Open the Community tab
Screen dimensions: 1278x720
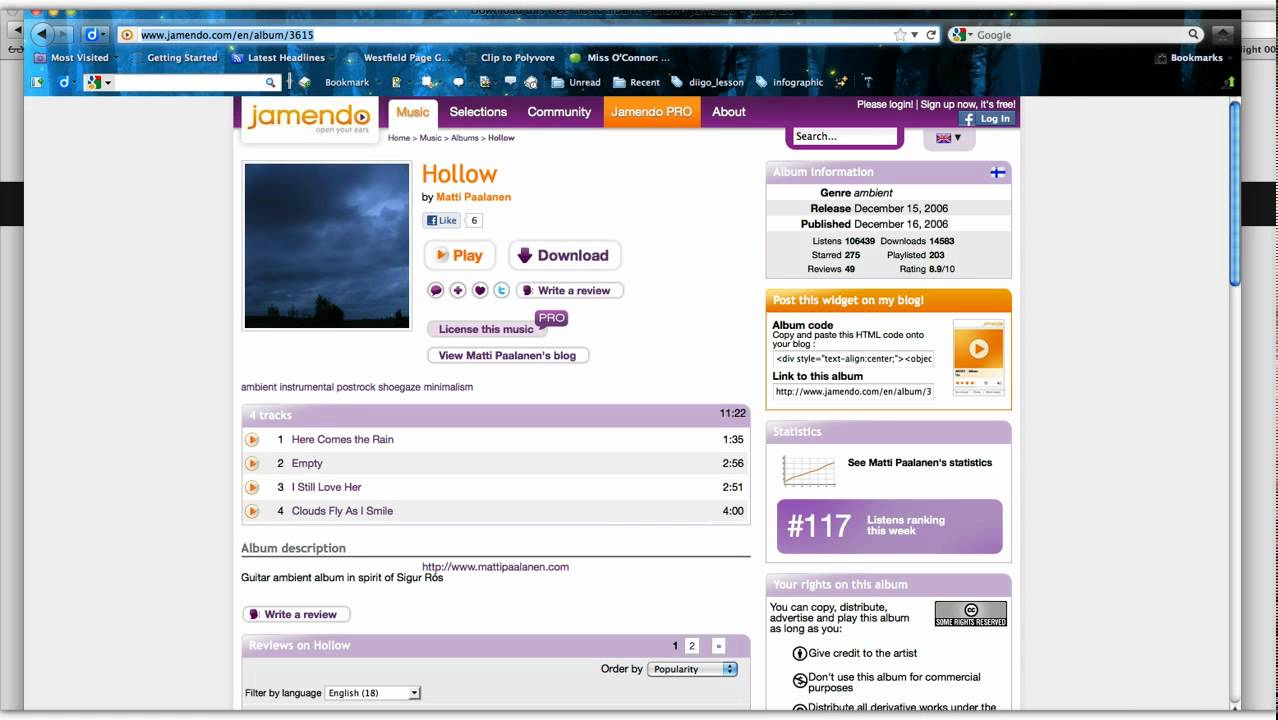click(559, 112)
